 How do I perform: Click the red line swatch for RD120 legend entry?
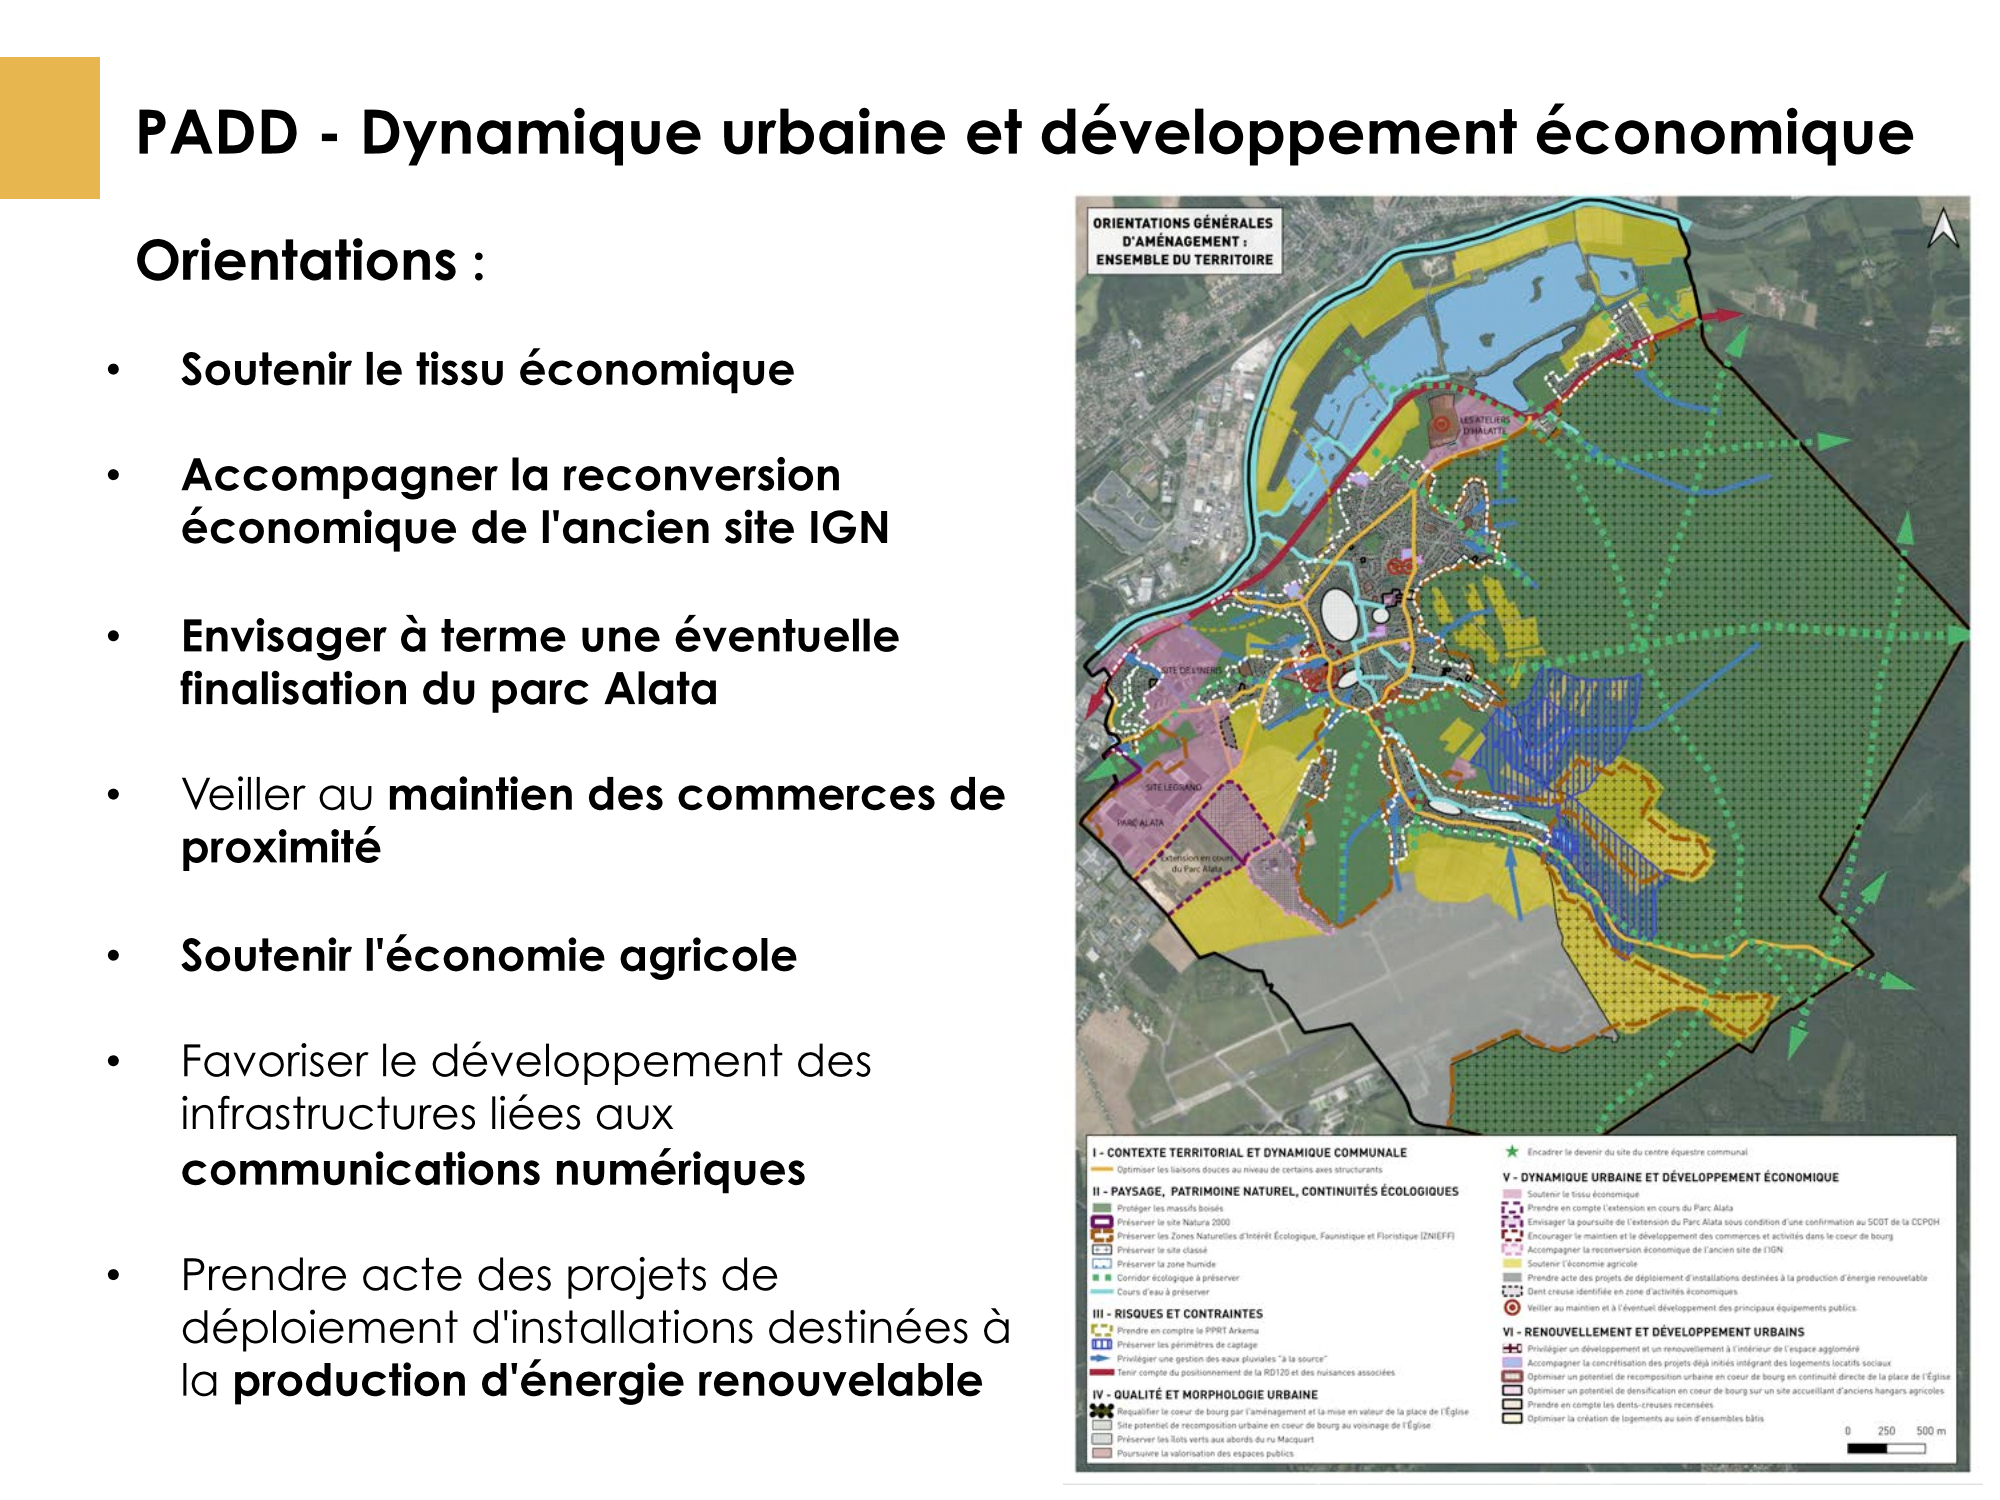pos(1102,1372)
